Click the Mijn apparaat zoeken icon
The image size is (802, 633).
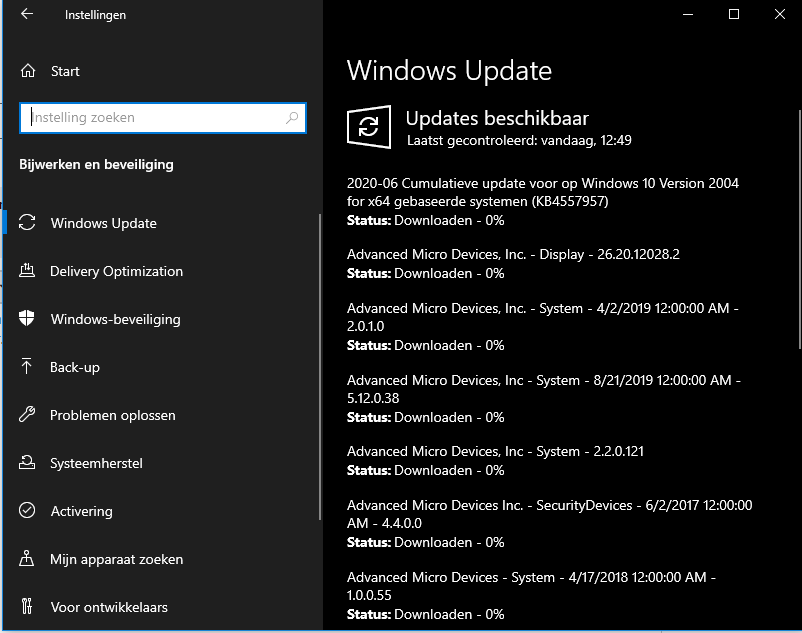tap(27, 558)
